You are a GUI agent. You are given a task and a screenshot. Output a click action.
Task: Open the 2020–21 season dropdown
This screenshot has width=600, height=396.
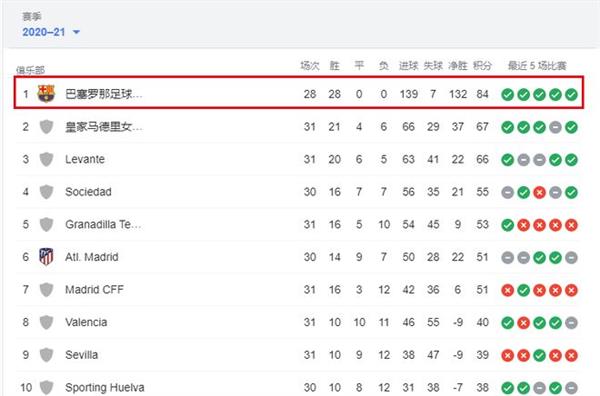pos(51,32)
